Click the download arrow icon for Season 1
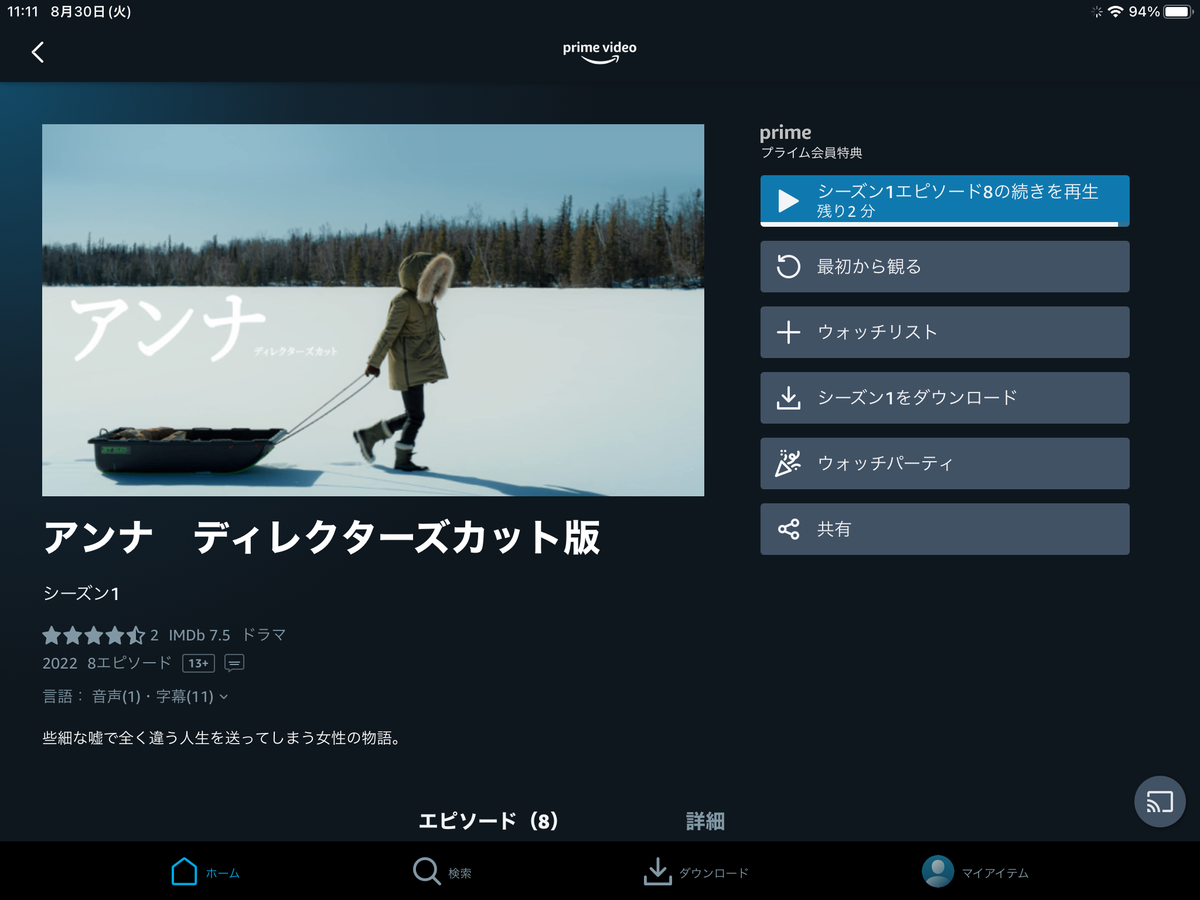1200x900 pixels. pyautogui.click(x=788, y=398)
